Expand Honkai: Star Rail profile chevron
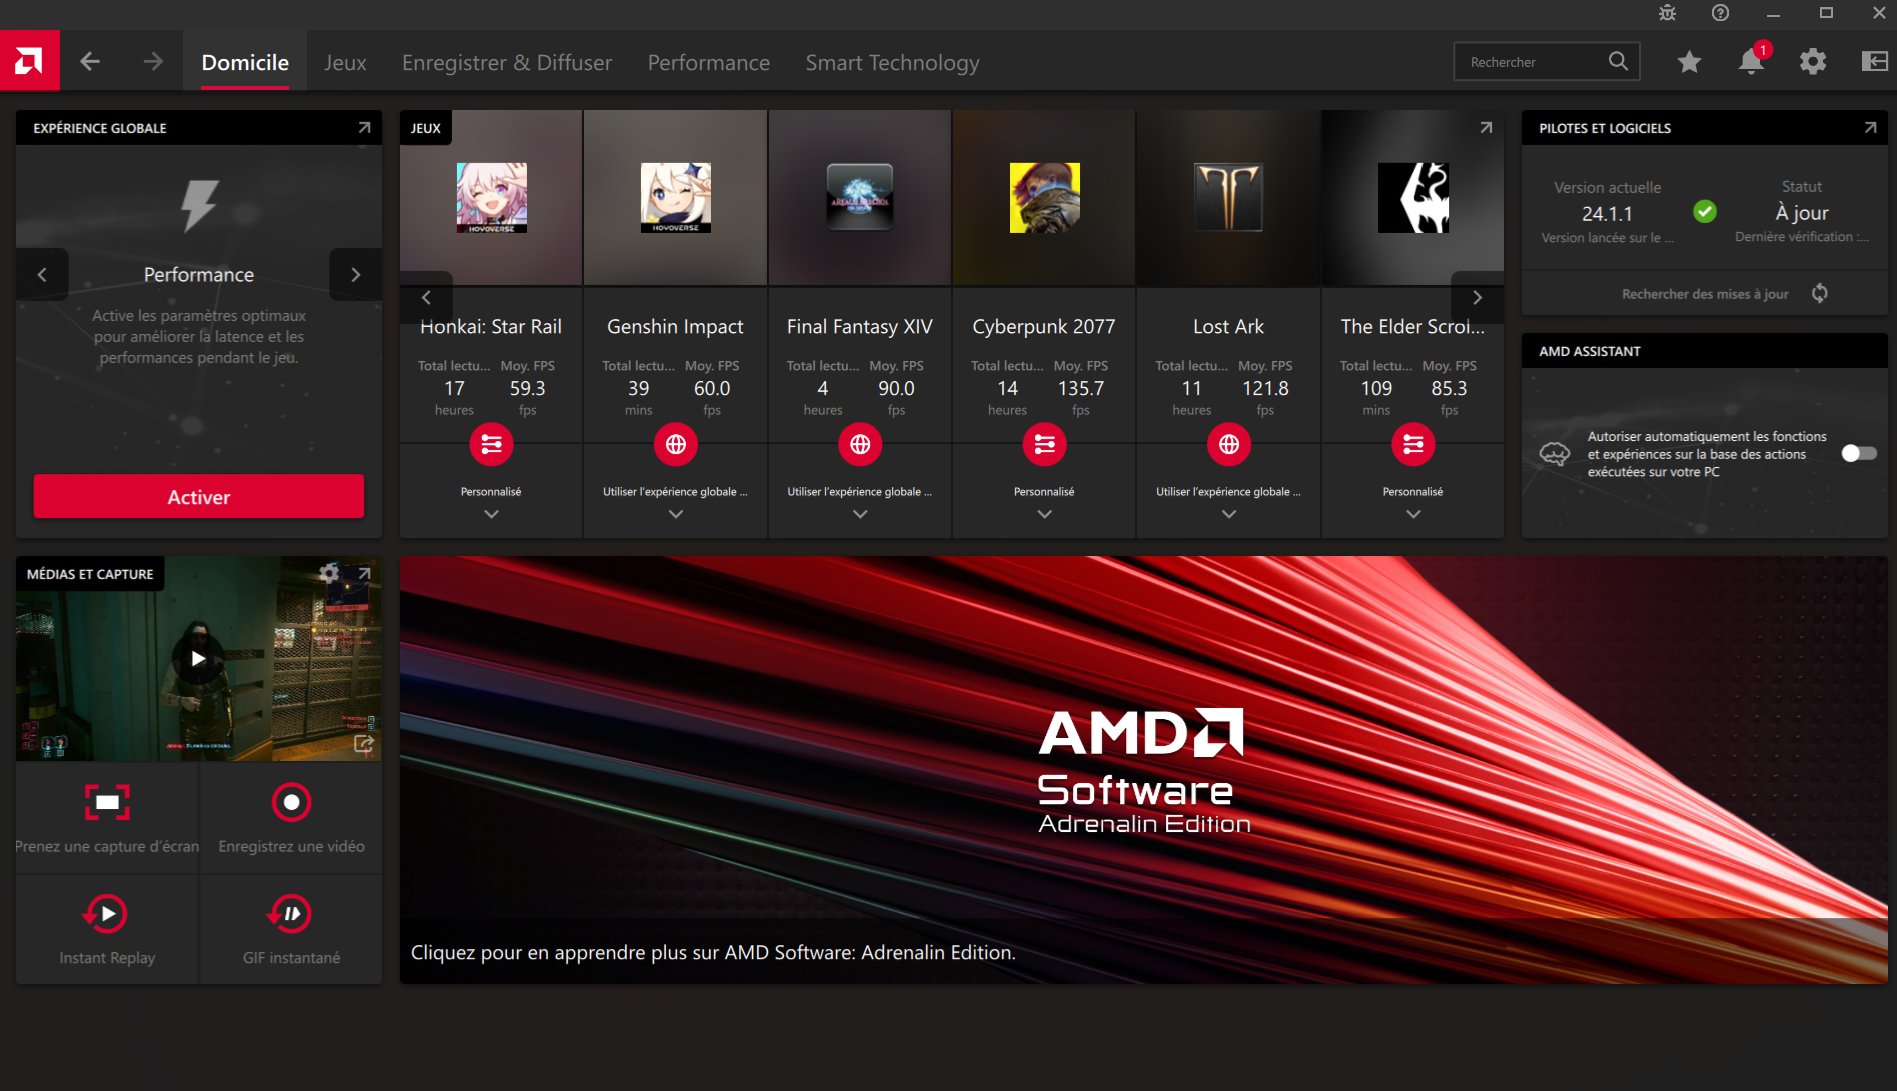Screen dimensions: 1897x1091 (491, 514)
